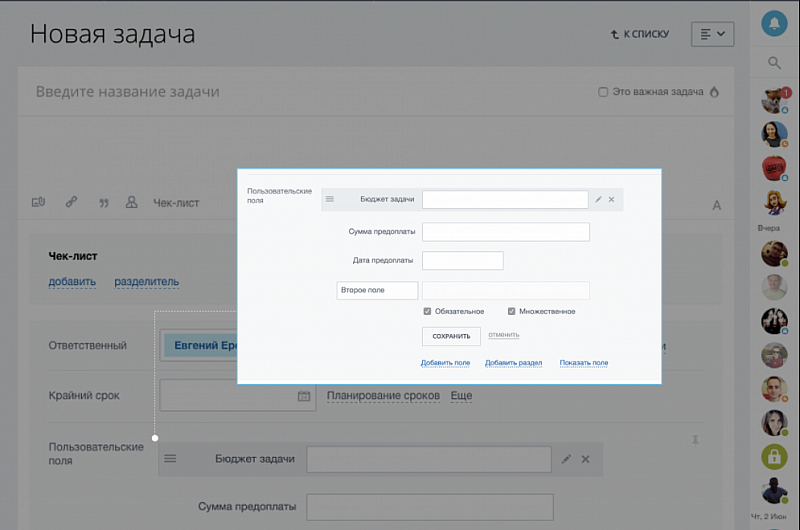
Task: Open the green lock avatar icon
Action: pyautogui.click(x=774, y=457)
